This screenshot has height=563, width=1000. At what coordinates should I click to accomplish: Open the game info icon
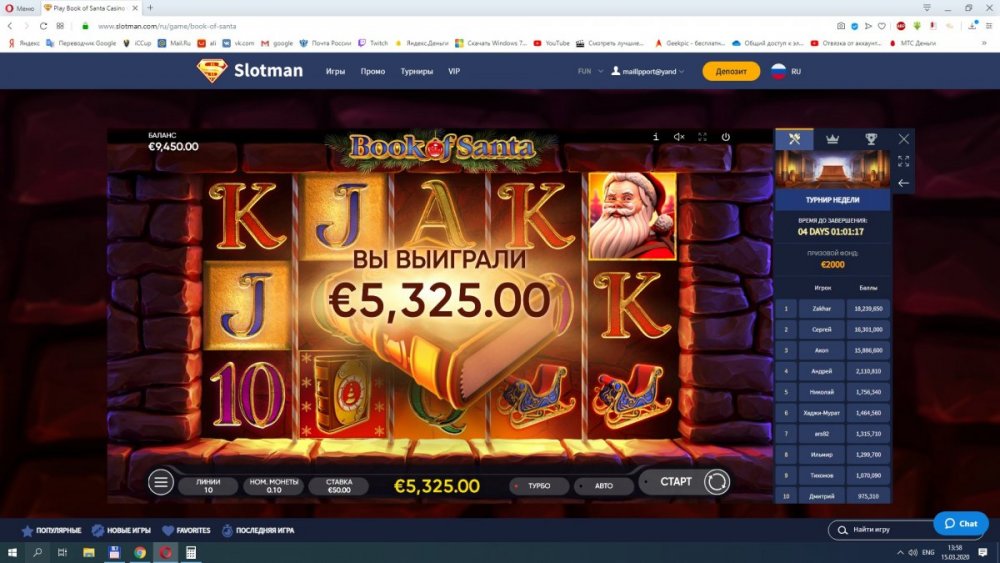(656, 137)
